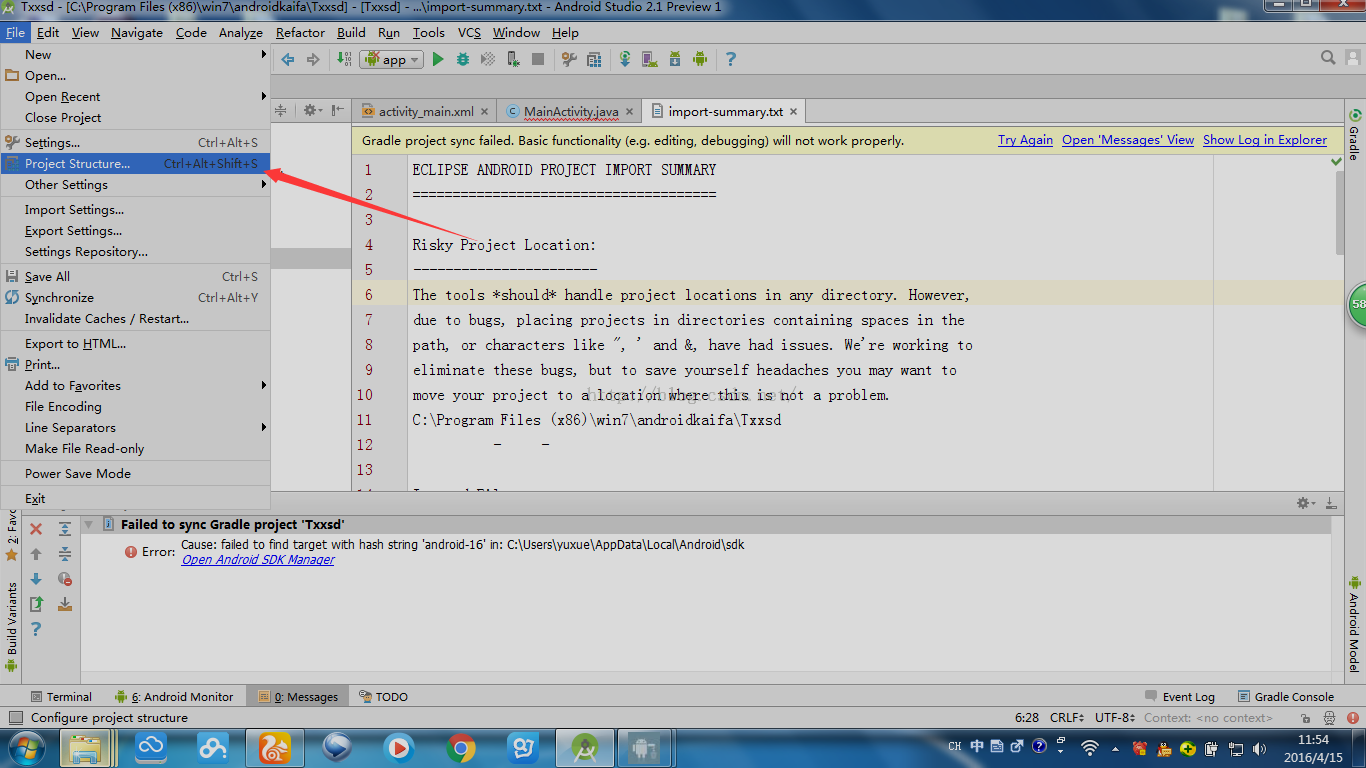This screenshot has width=1366, height=768.
Task: Expand the Other Settings submenu
Action: tap(135, 185)
